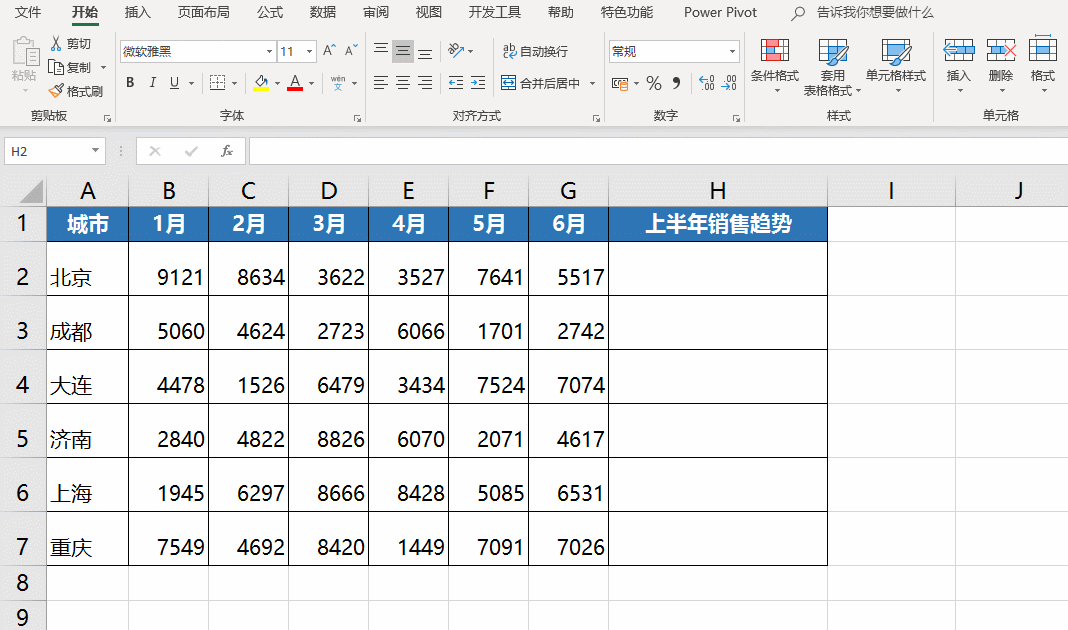Switch to the Power Pivot tab
Image resolution: width=1068 pixels, height=630 pixels.
[x=720, y=12]
